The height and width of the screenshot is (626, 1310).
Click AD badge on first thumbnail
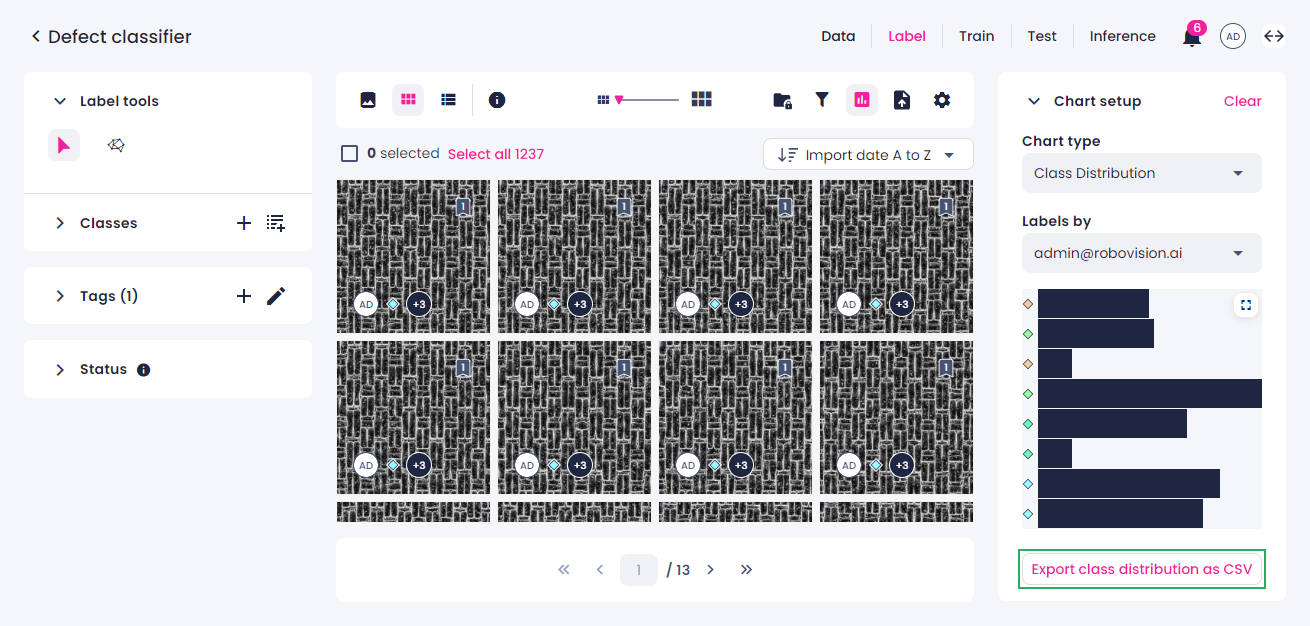pos(366,304)
